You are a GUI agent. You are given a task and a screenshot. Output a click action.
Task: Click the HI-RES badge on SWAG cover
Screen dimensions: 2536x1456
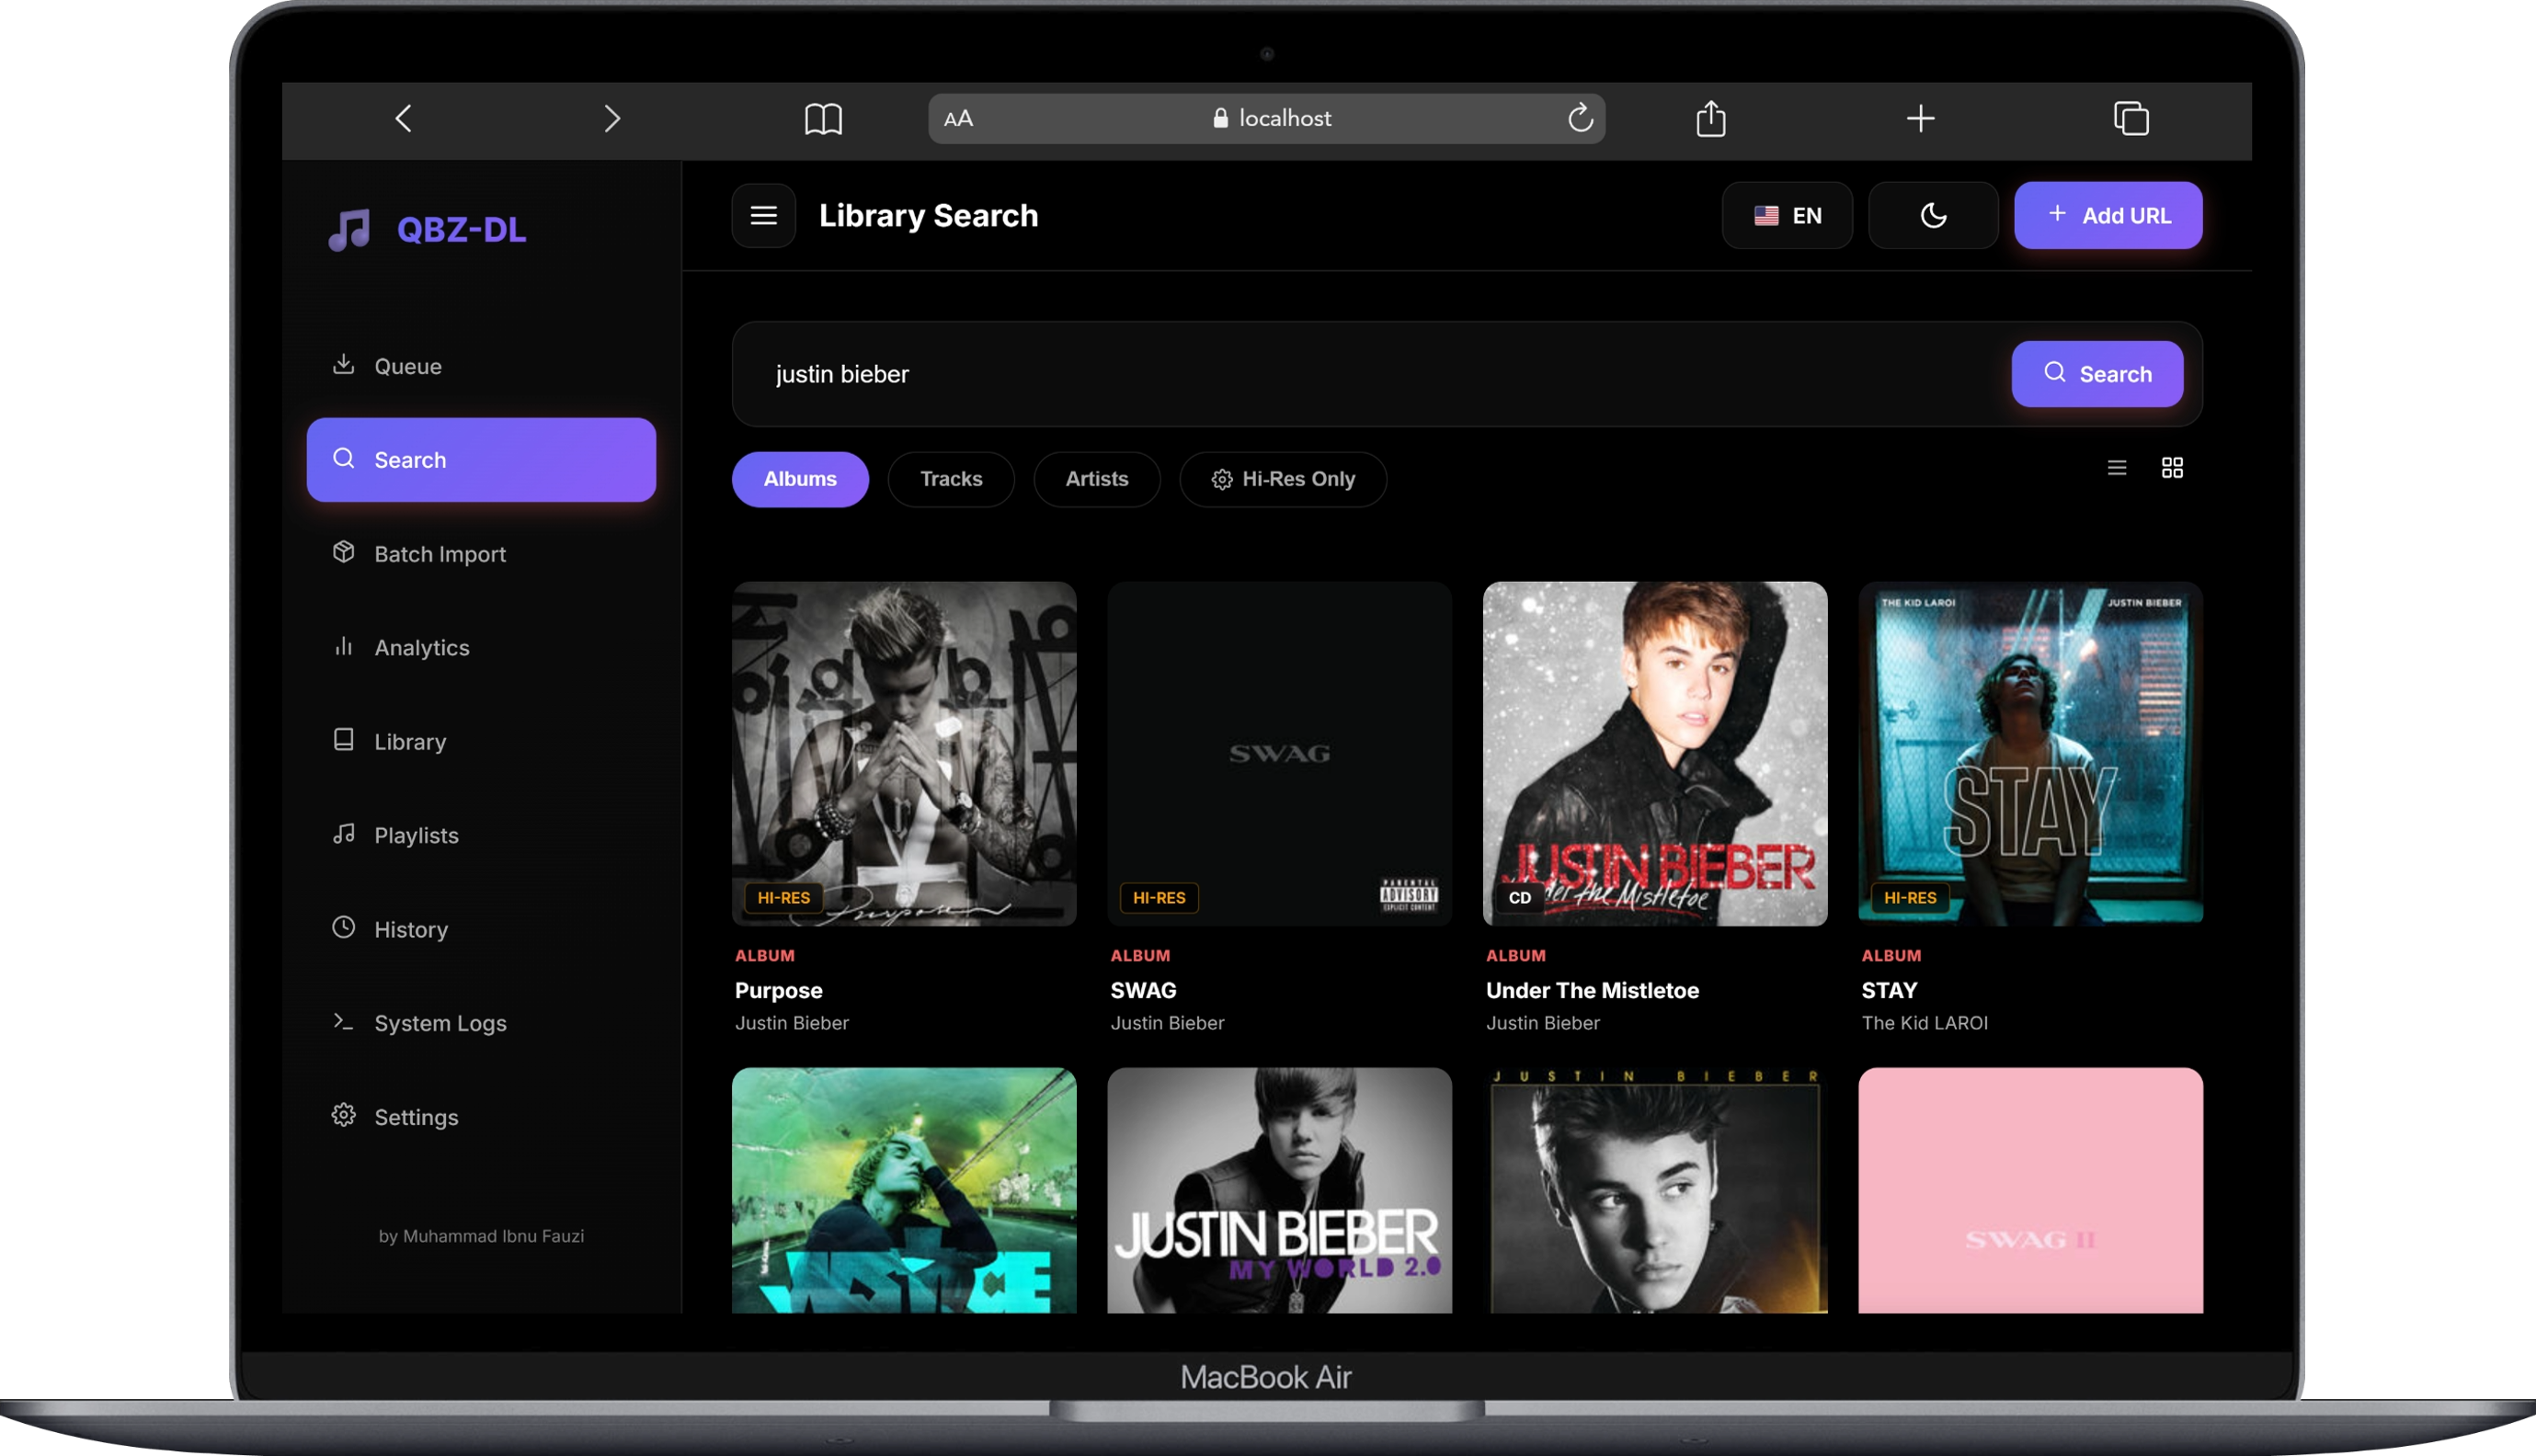tap(1159, 898)
